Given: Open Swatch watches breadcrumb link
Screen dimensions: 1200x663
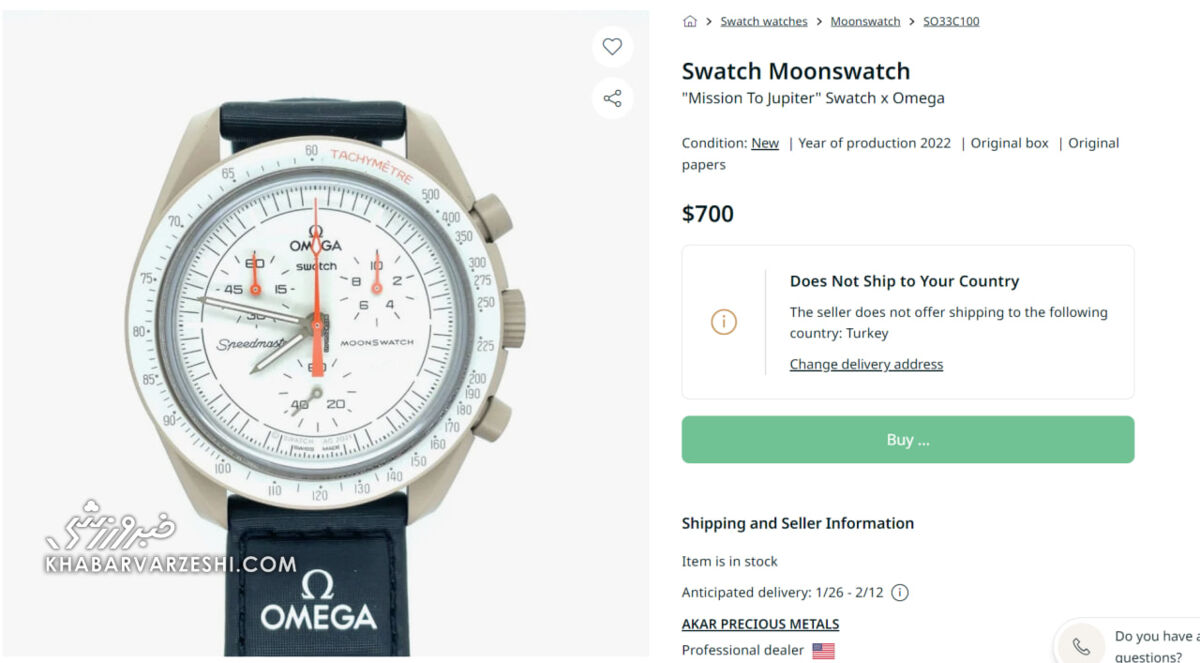Looking at the screenshot, I should coord(764,21).
